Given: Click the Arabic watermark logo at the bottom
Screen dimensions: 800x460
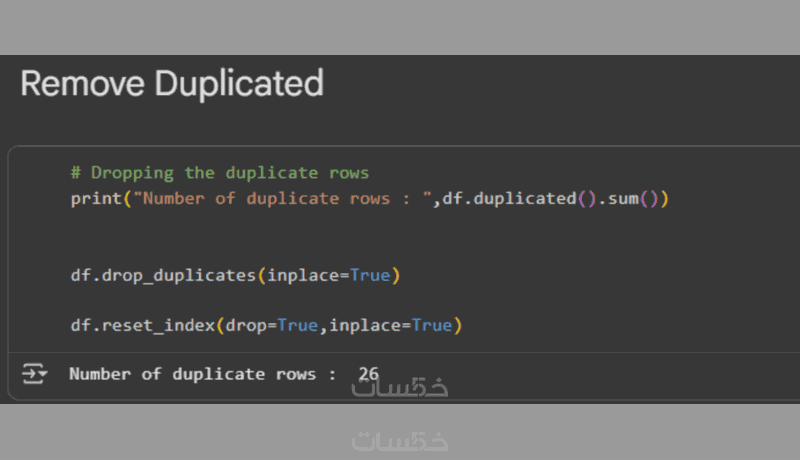Looking at the screenshot, I should tap(400, 440).
